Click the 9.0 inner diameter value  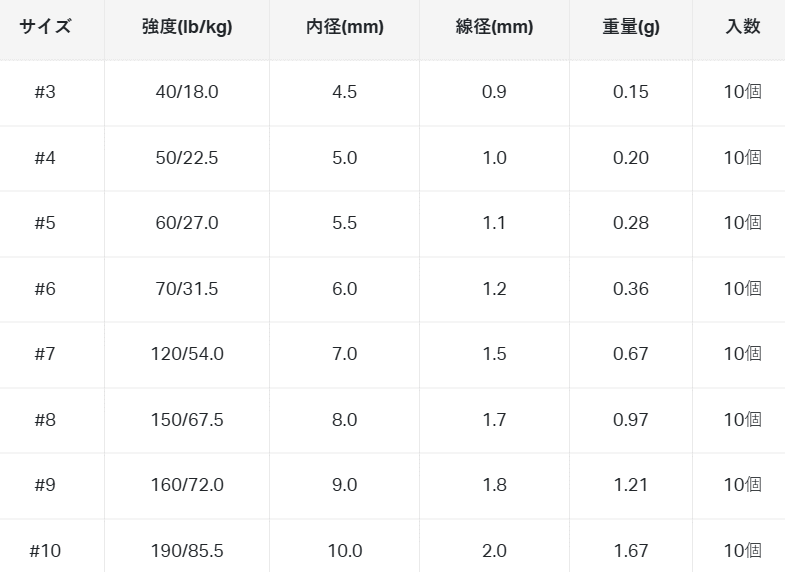[x=344, y=485]
